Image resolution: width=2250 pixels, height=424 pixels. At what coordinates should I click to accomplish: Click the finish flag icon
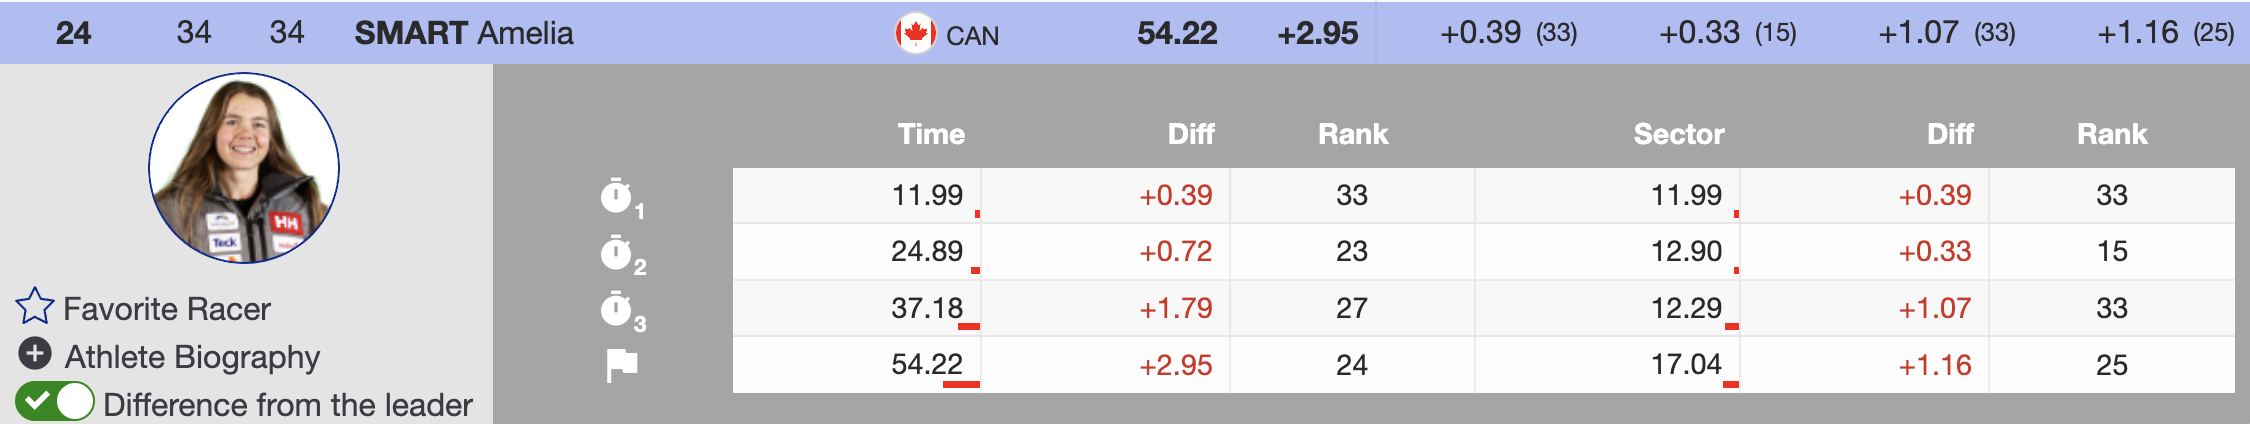point(622,365)
